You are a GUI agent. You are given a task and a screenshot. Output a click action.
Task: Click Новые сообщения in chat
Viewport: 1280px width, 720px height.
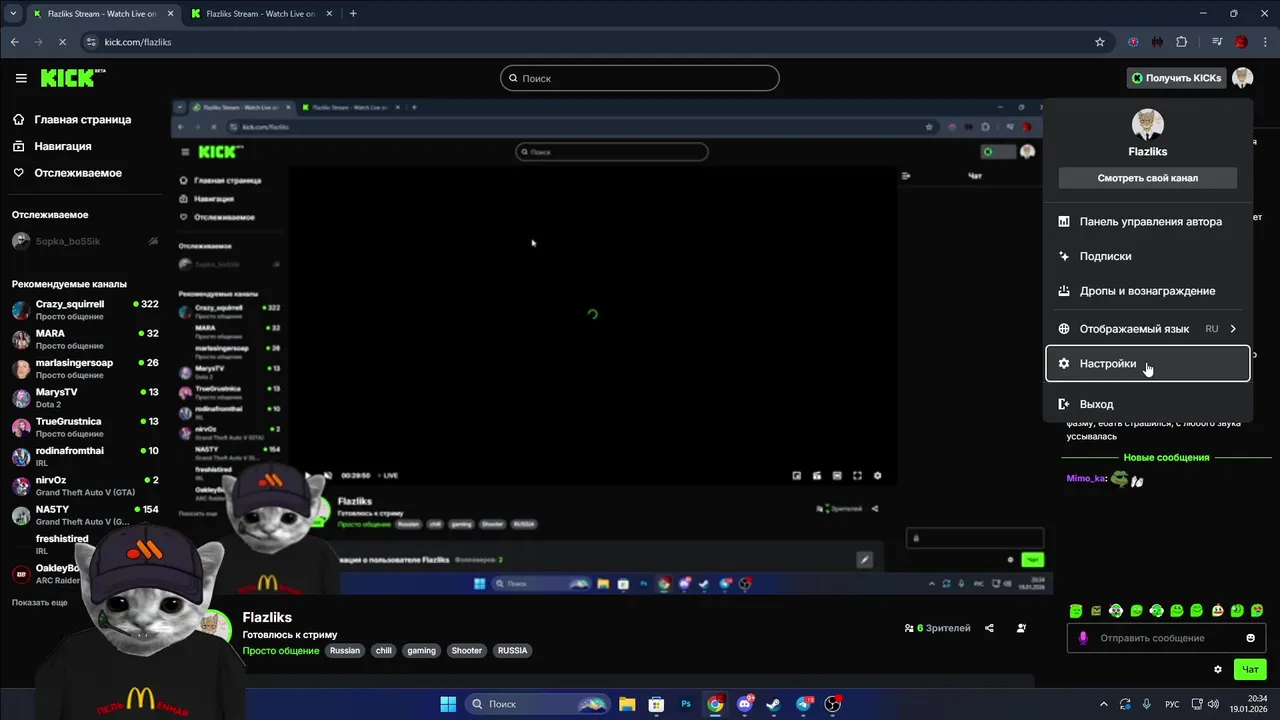[1166, 457]
